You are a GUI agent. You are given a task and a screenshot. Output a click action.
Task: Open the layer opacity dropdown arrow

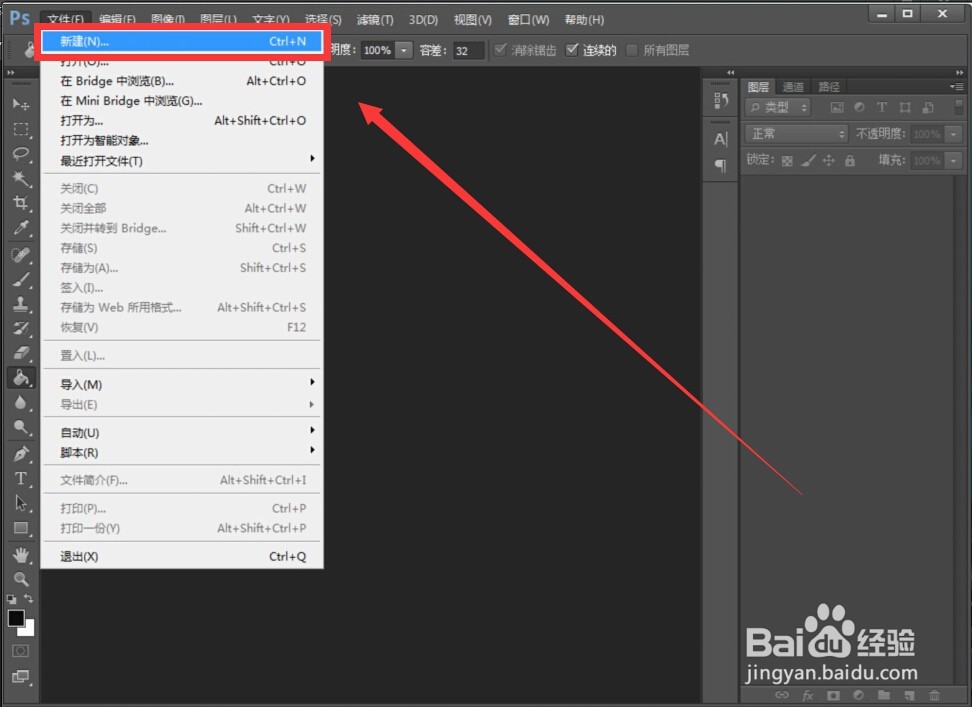pyautogui.click(x=953, y=134)
